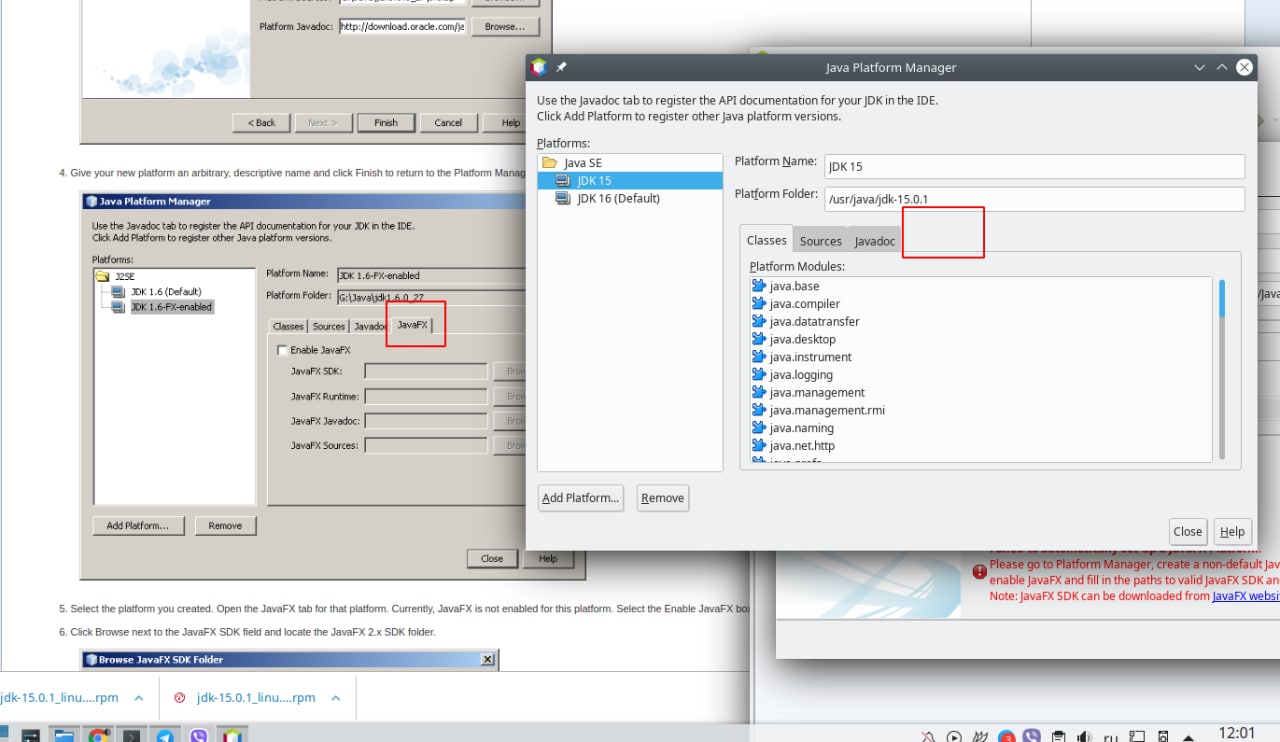Click the scrollbar of the Platform Modules list
This screenshot has height=742, width=1280.
1221,370
